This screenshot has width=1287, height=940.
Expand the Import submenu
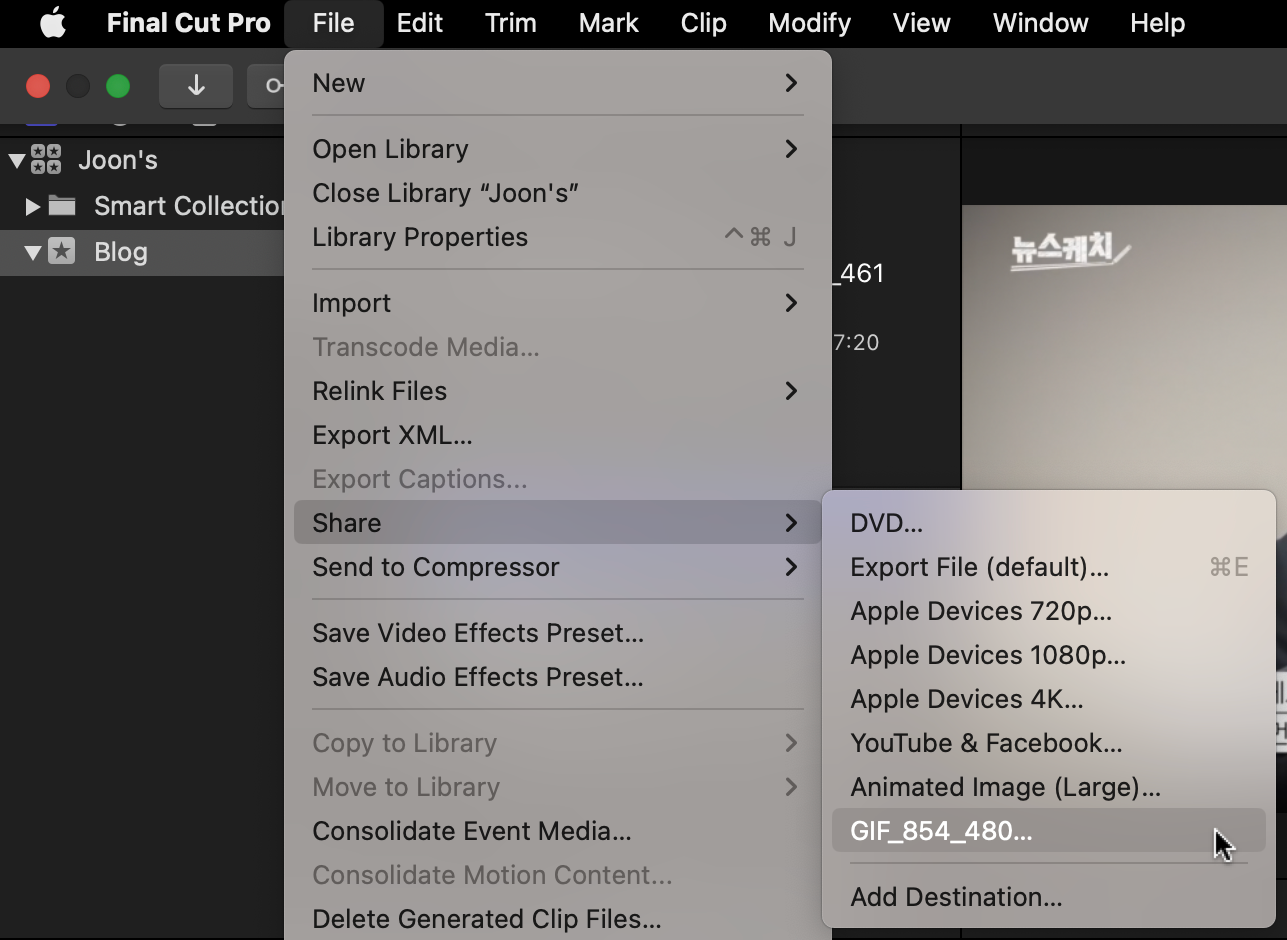tap(558, 303)
